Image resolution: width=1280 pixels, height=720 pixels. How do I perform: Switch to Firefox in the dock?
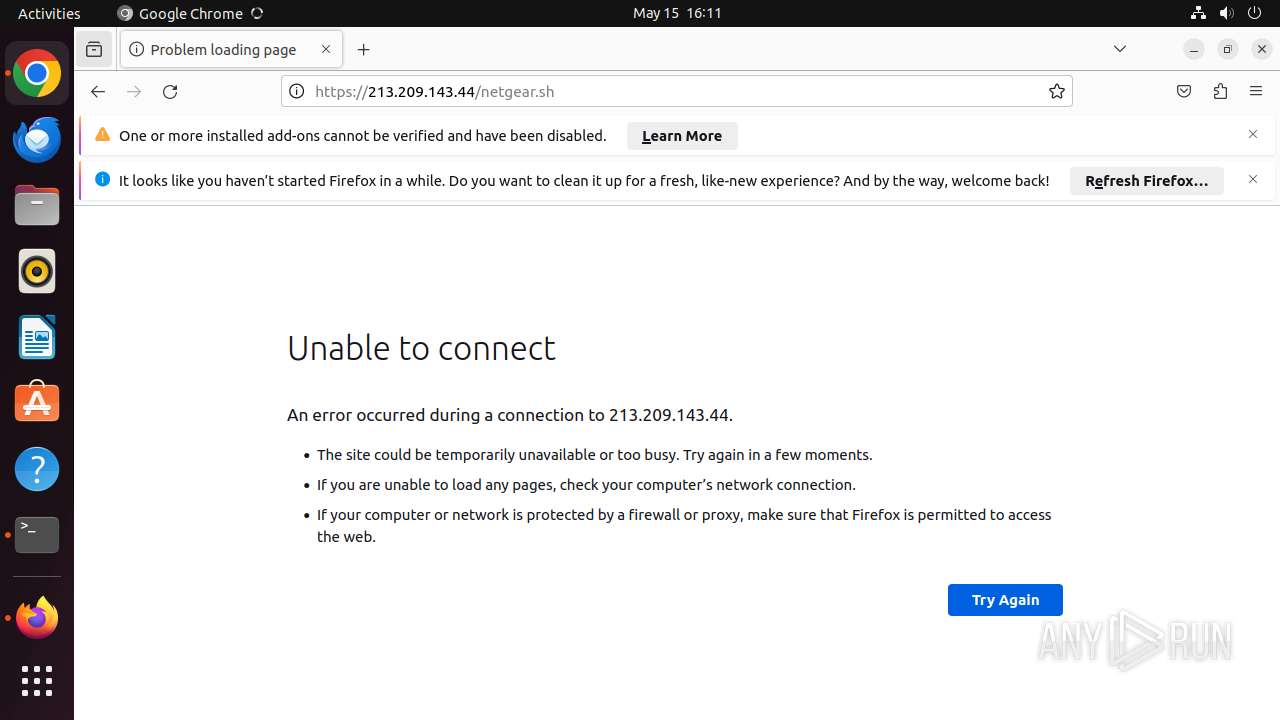37,617
